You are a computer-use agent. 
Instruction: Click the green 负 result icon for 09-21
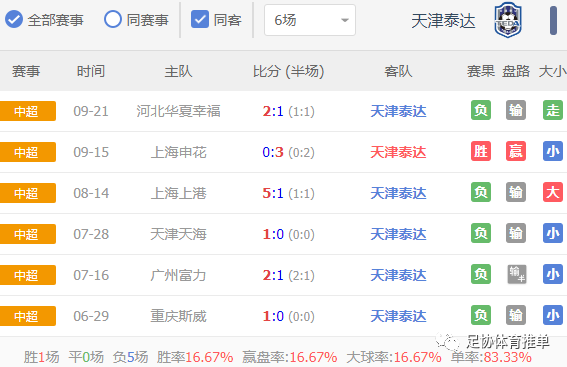(x=481, y=110)
